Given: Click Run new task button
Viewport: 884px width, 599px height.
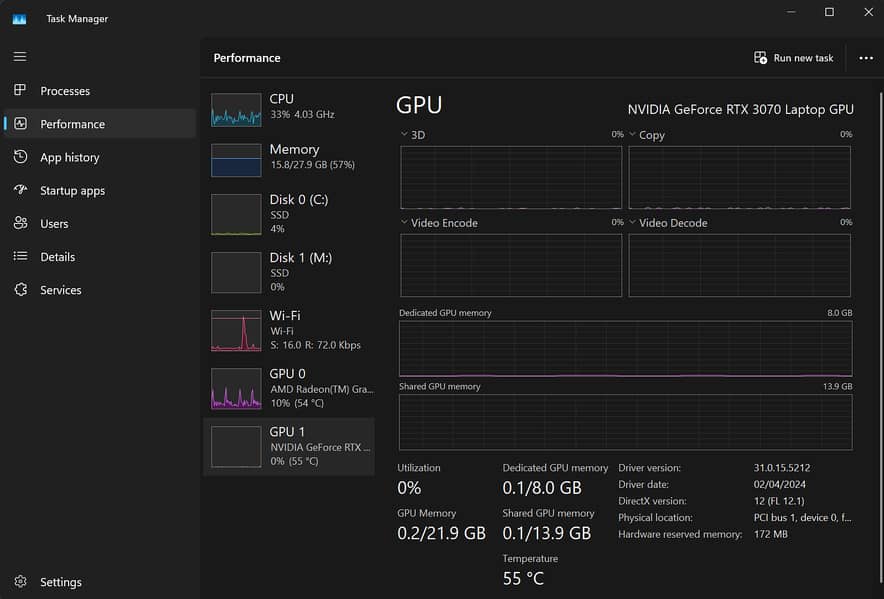Looking at the screenshot, I should coord(794,58).
